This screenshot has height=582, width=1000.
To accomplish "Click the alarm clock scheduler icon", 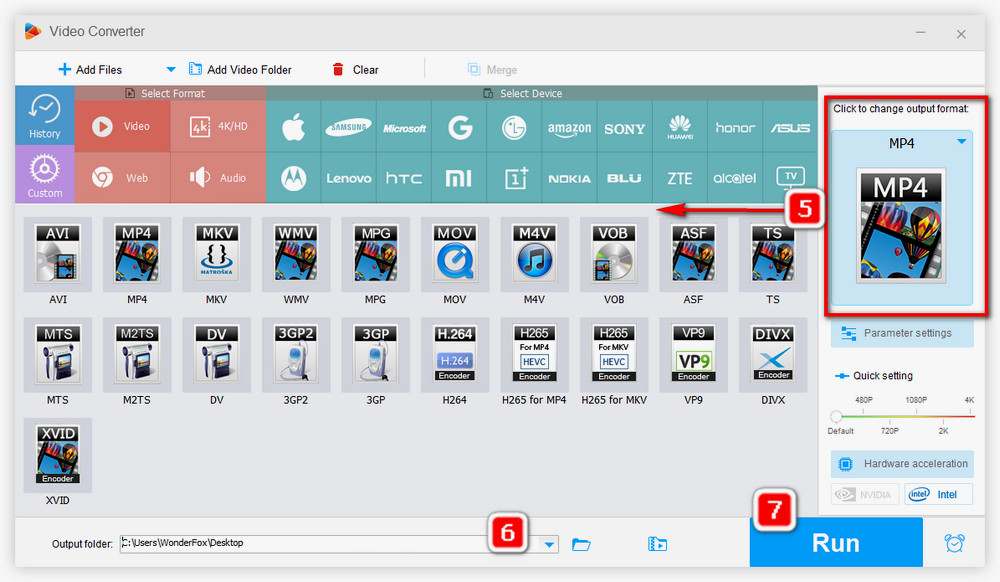I will click(954, 543).
